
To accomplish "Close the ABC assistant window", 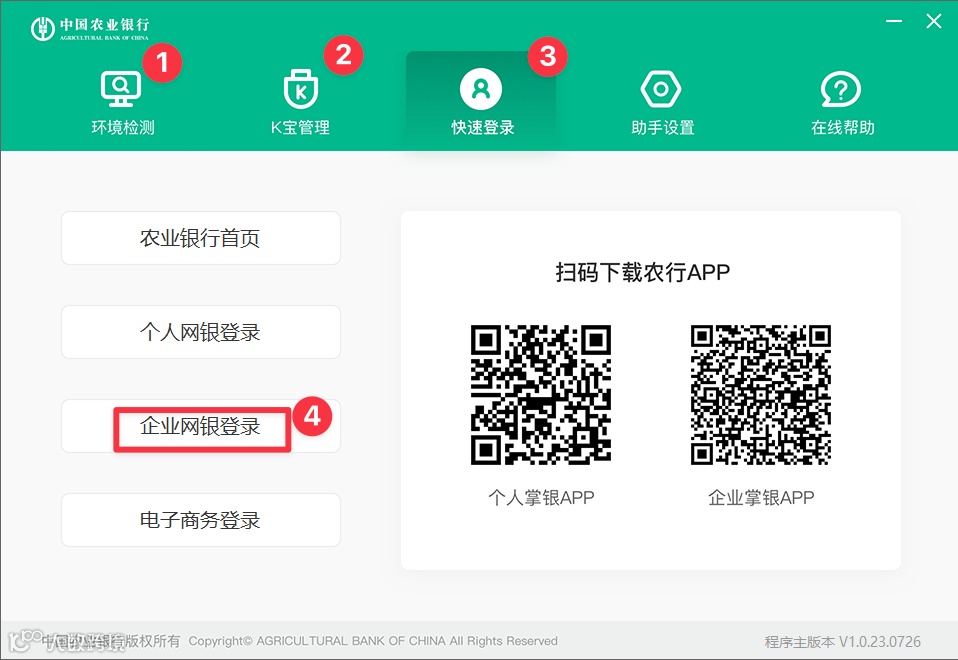I will tap(934, 21).
